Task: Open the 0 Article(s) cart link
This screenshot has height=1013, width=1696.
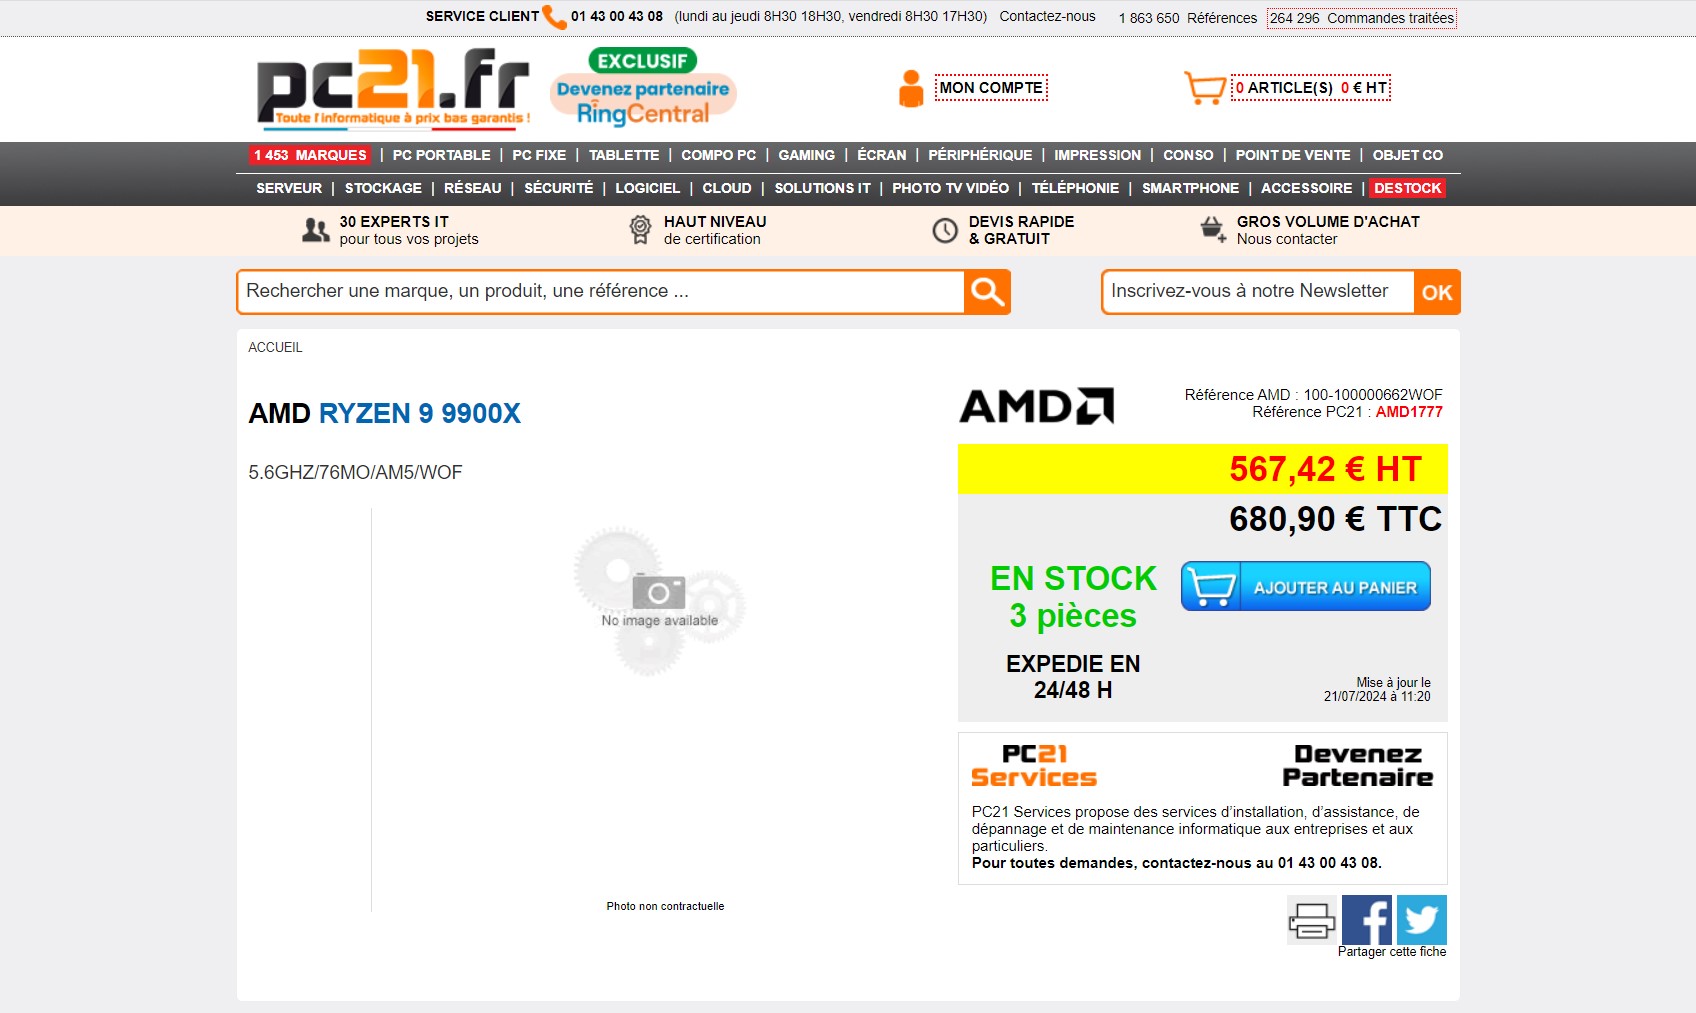Action: [1311, 88]
